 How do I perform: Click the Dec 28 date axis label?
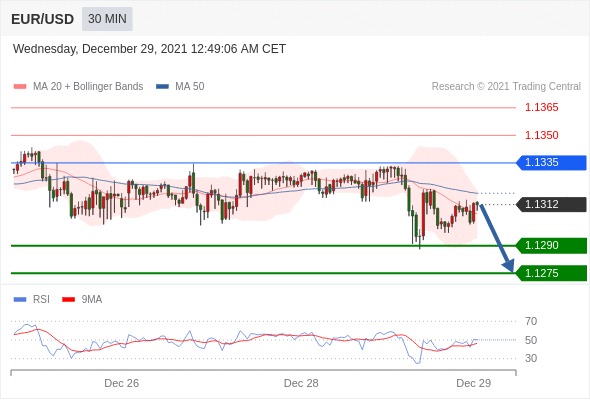[x=301, y=383]
